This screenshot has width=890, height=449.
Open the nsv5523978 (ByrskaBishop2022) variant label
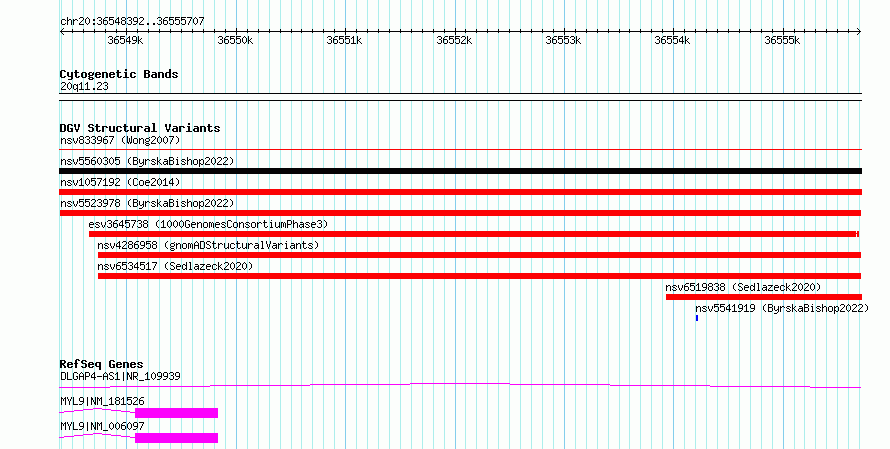[x=147, y=203]
